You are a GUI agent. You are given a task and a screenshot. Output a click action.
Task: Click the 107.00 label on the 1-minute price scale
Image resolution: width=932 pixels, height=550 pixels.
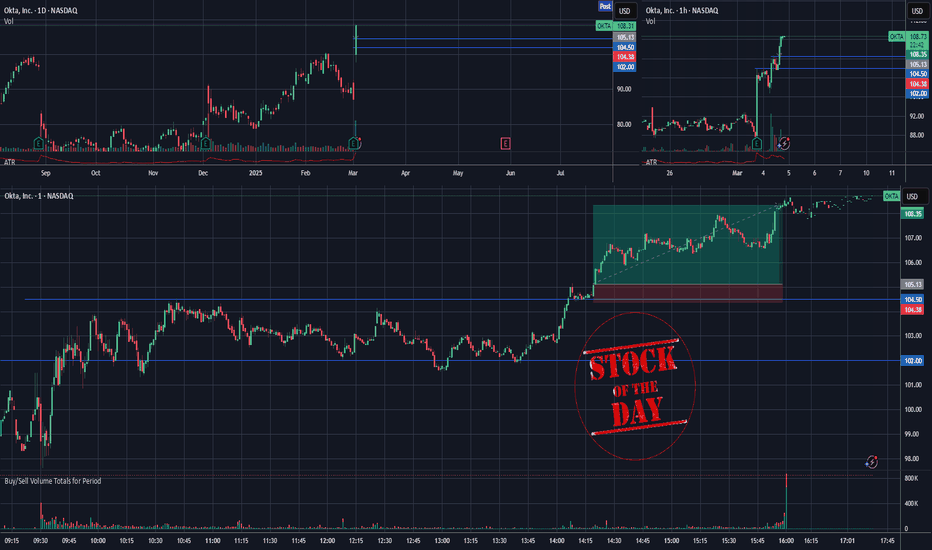[x=913, y=238]
